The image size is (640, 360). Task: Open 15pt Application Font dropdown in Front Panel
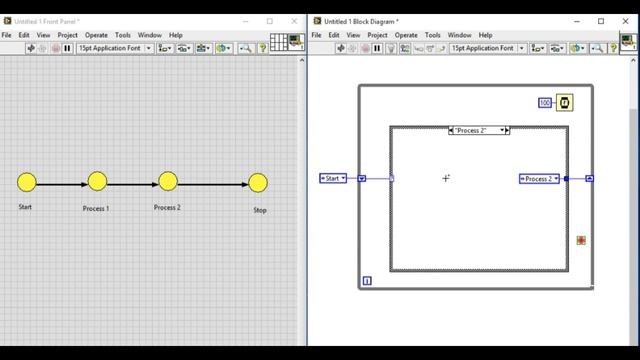(115, 48)
